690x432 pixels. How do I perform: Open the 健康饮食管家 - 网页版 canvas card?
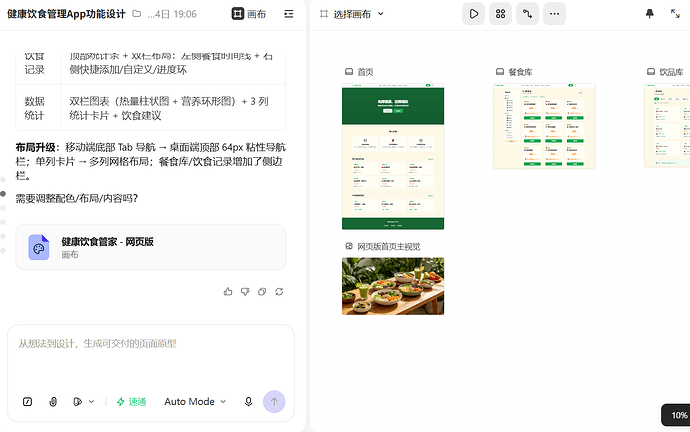point(150,247)
